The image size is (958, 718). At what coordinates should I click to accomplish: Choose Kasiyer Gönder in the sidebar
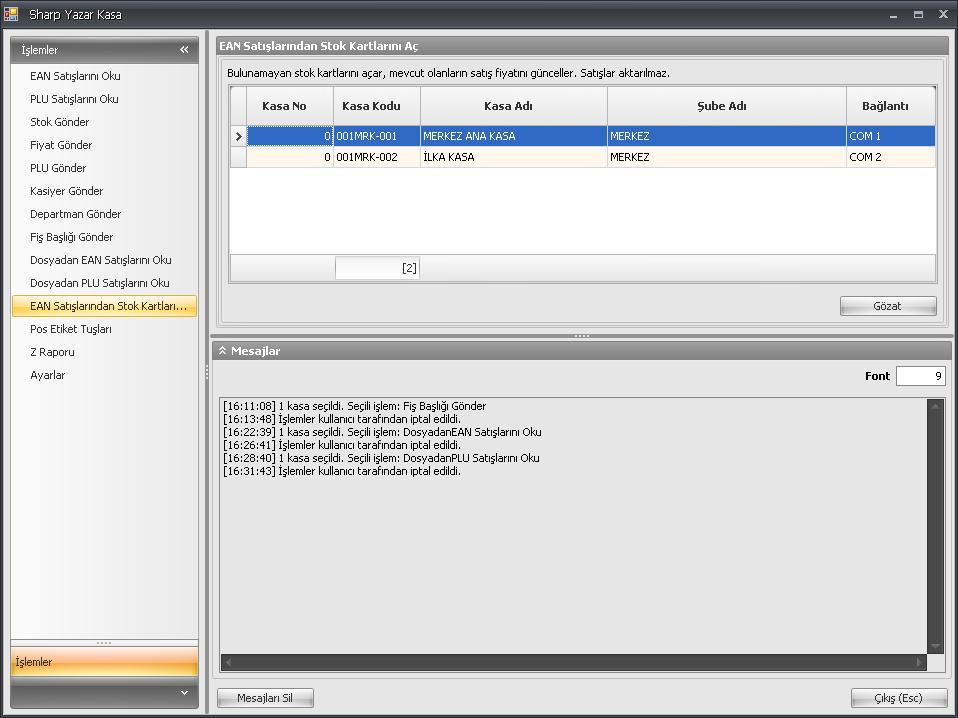coord(67,191)
